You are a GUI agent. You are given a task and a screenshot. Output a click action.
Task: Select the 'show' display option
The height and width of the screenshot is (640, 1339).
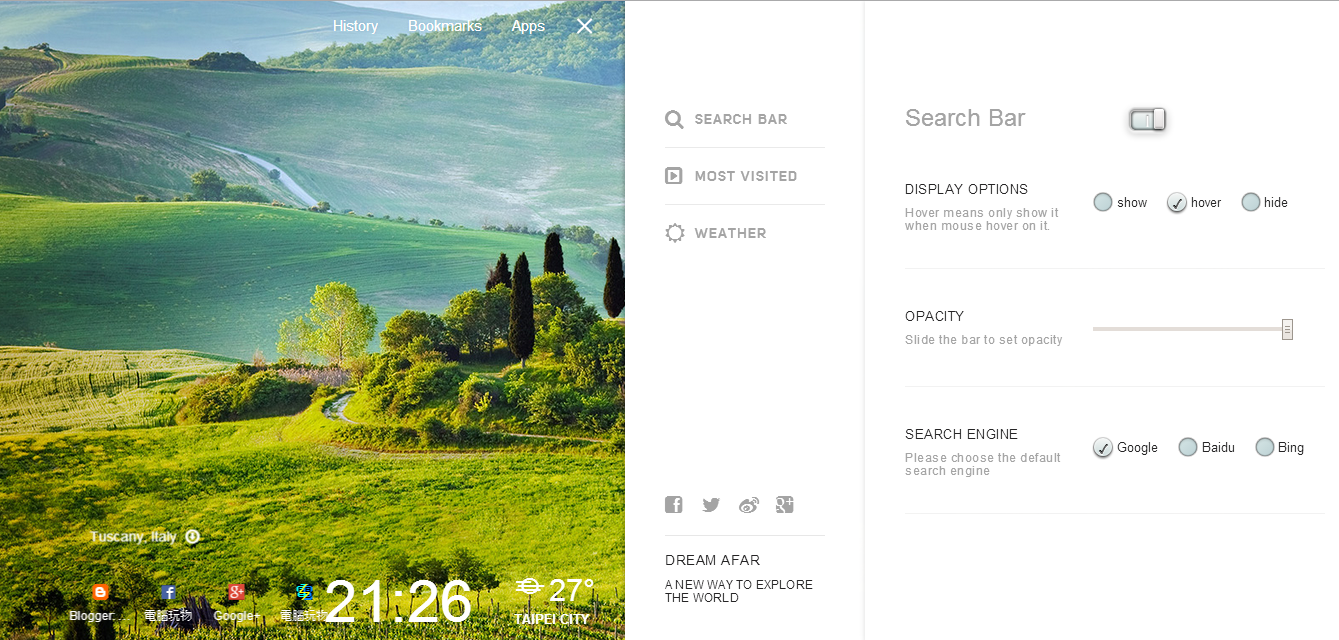[1103, 202]
